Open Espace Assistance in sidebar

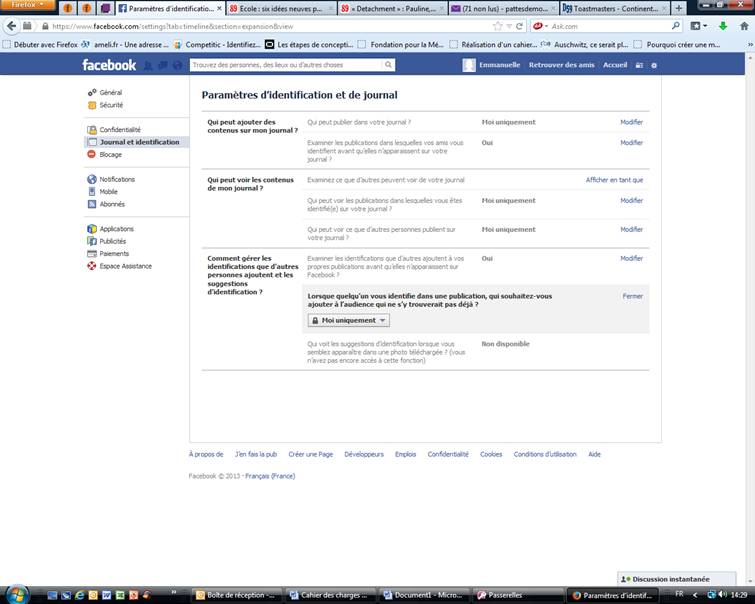[x=125, y=266]
